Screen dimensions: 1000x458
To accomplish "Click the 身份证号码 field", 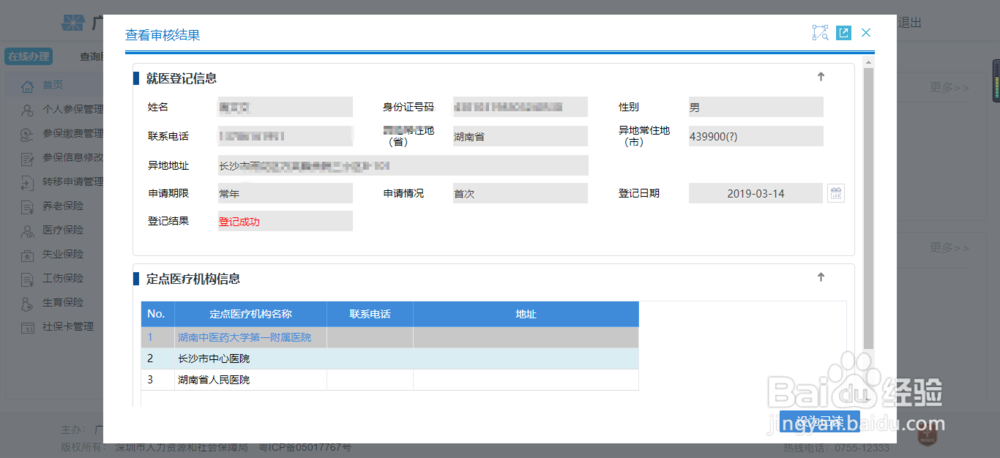I will [520, 107].
